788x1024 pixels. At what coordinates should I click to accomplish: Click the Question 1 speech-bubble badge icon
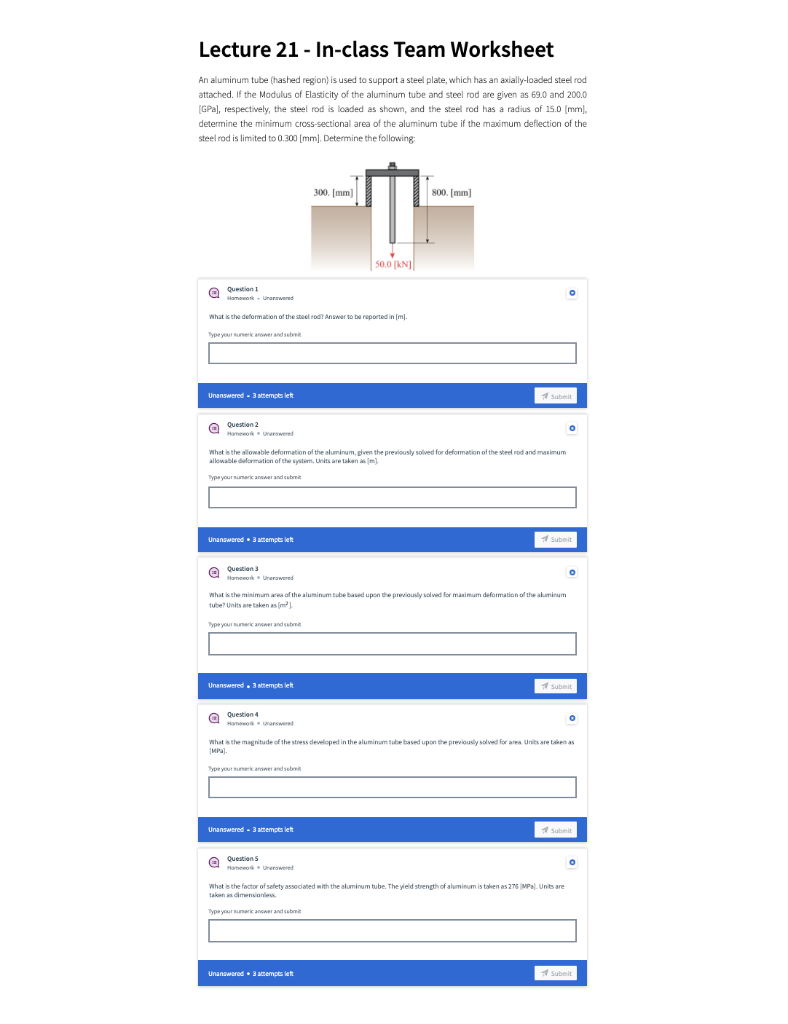214,291
